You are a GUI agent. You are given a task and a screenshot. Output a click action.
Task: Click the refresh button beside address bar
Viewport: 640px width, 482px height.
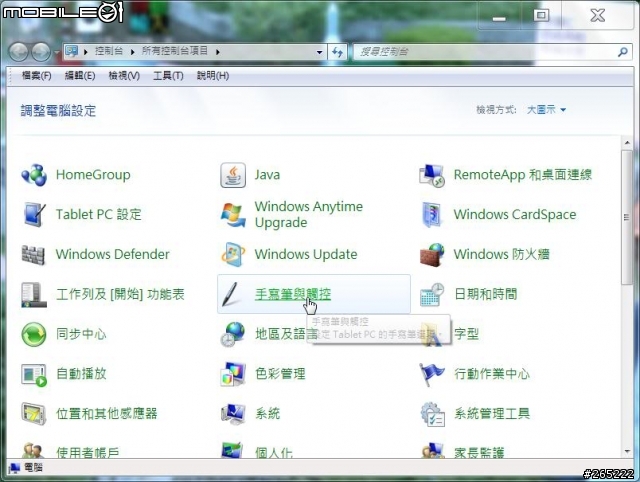point(337,52)
